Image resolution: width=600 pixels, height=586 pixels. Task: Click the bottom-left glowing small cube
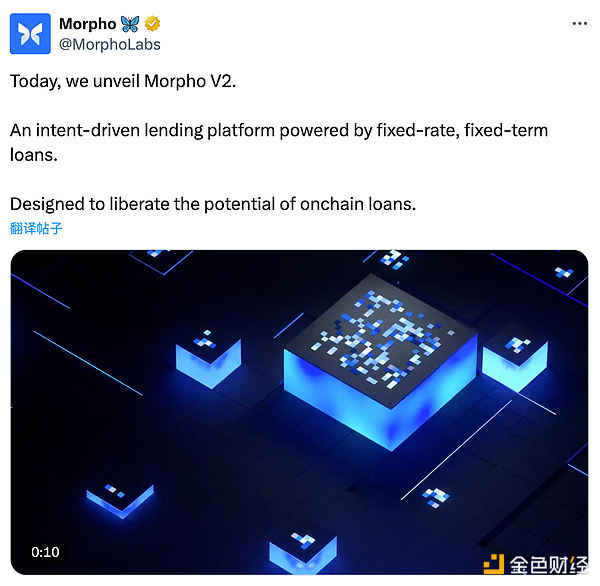click(x=120, y=501)
